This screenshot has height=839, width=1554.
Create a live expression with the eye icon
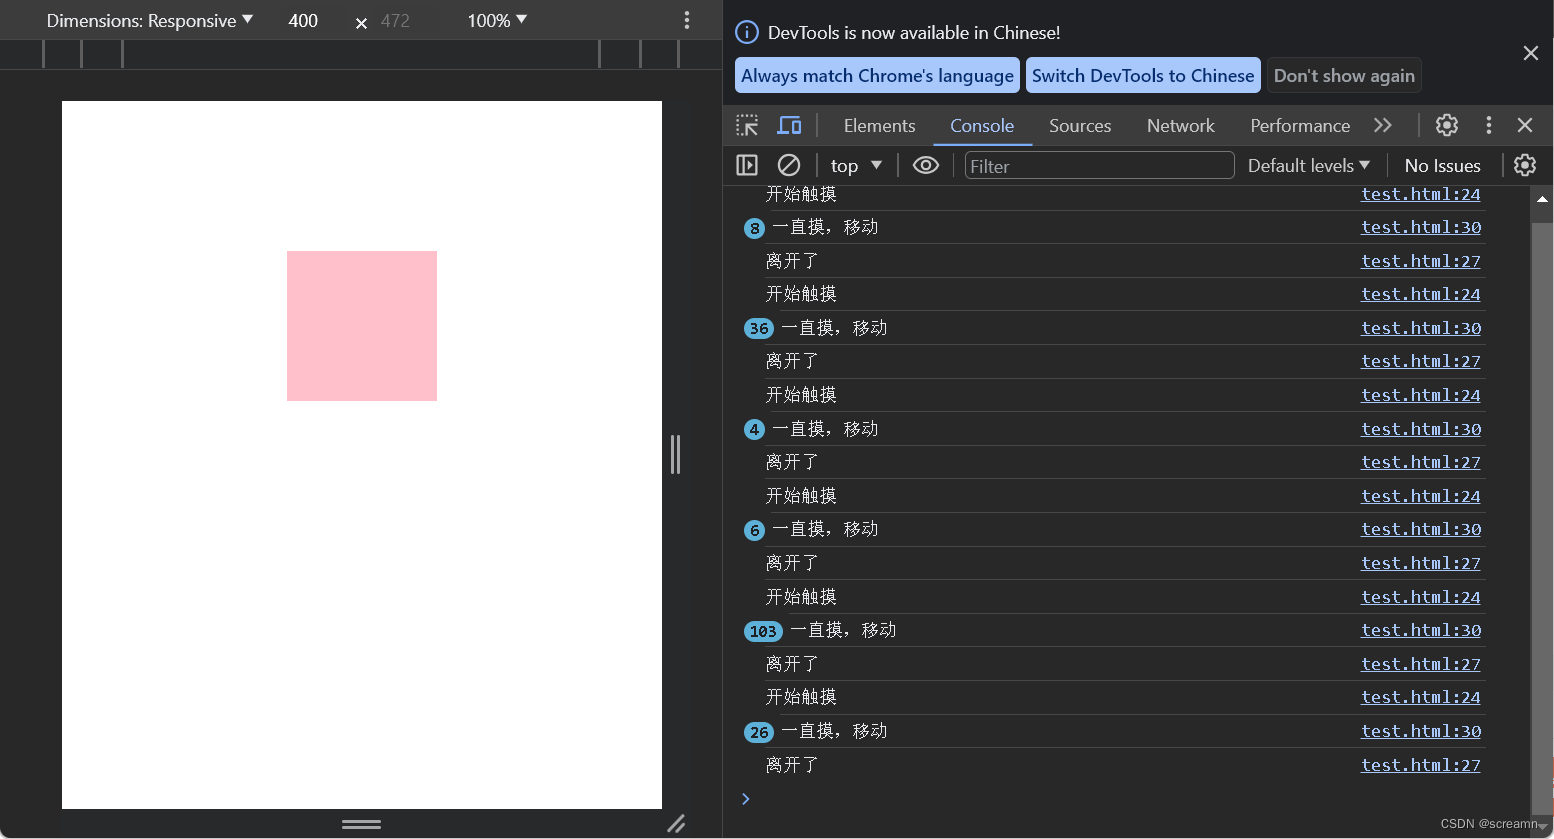(925, 165)
